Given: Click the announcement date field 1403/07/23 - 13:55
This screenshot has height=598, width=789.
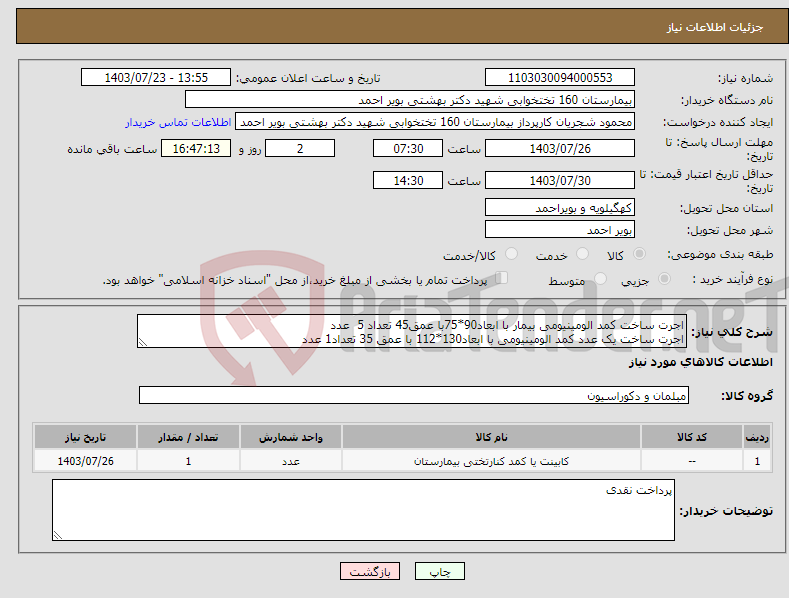Looking at the screenshot, I should tap(156, 78).
